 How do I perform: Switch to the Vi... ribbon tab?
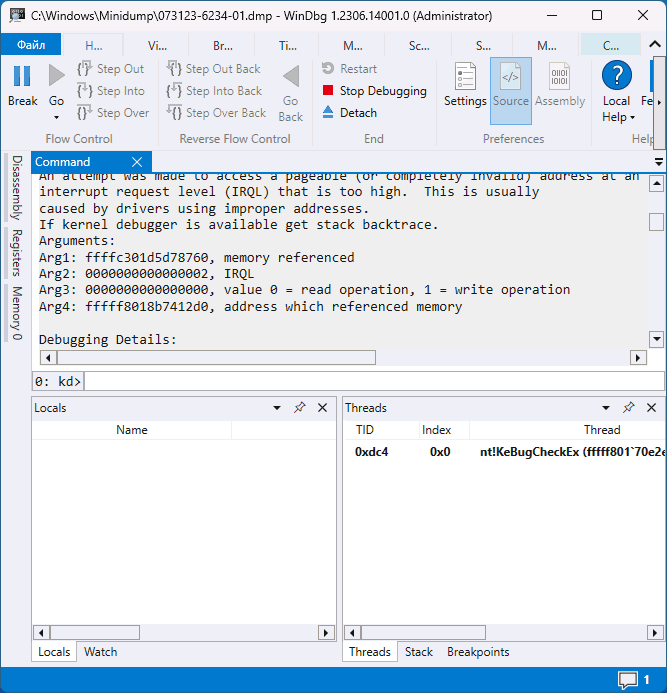coord(157,46)
